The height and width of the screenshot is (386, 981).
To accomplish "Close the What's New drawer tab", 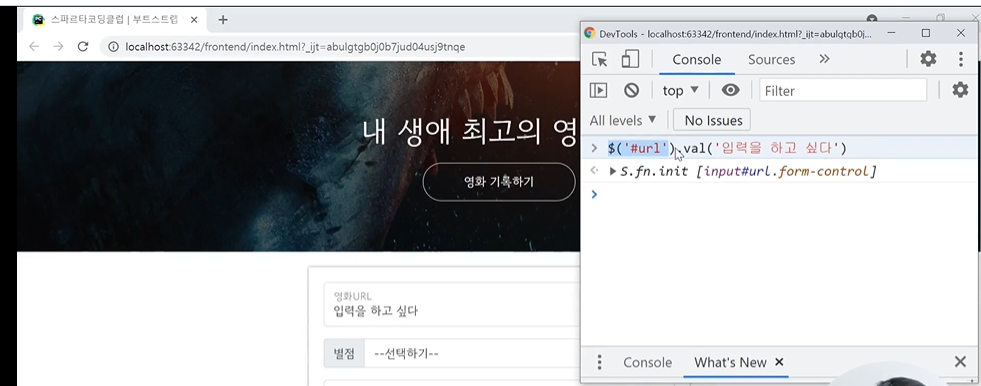I will pos(779,362).
